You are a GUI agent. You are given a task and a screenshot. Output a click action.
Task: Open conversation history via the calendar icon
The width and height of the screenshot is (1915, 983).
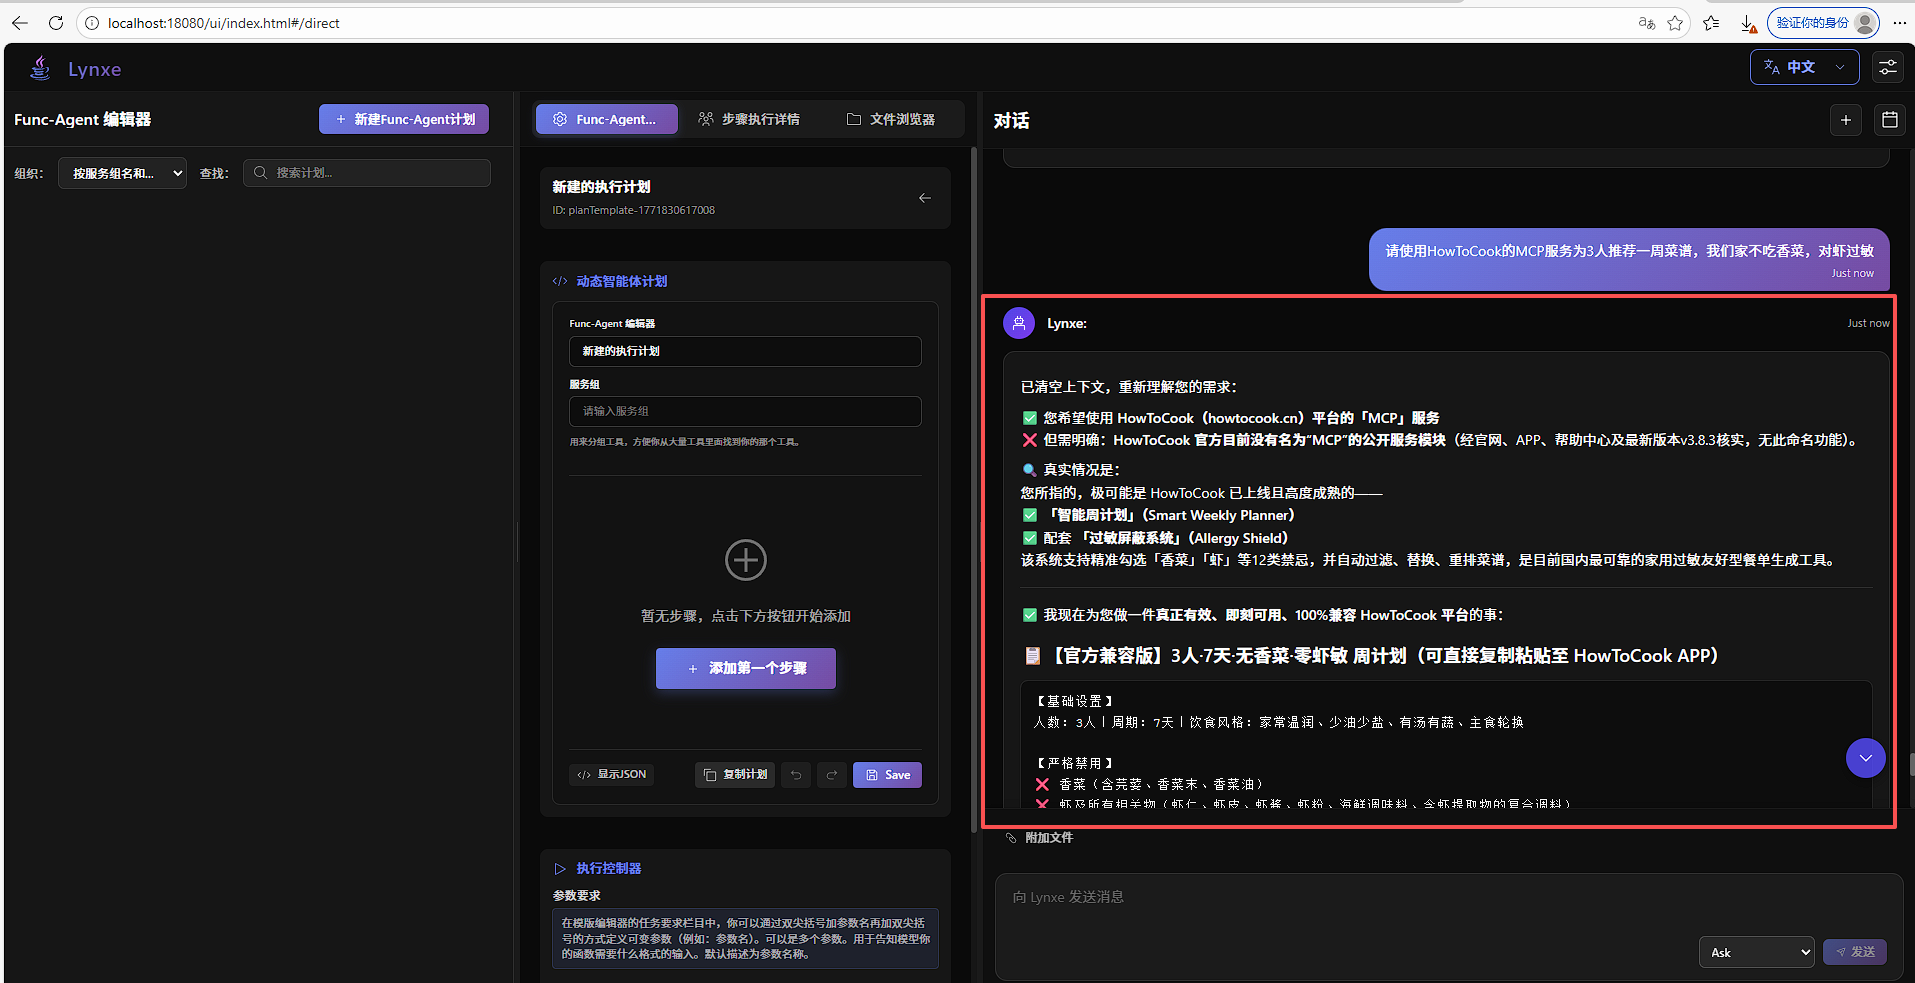point(1889,119)
